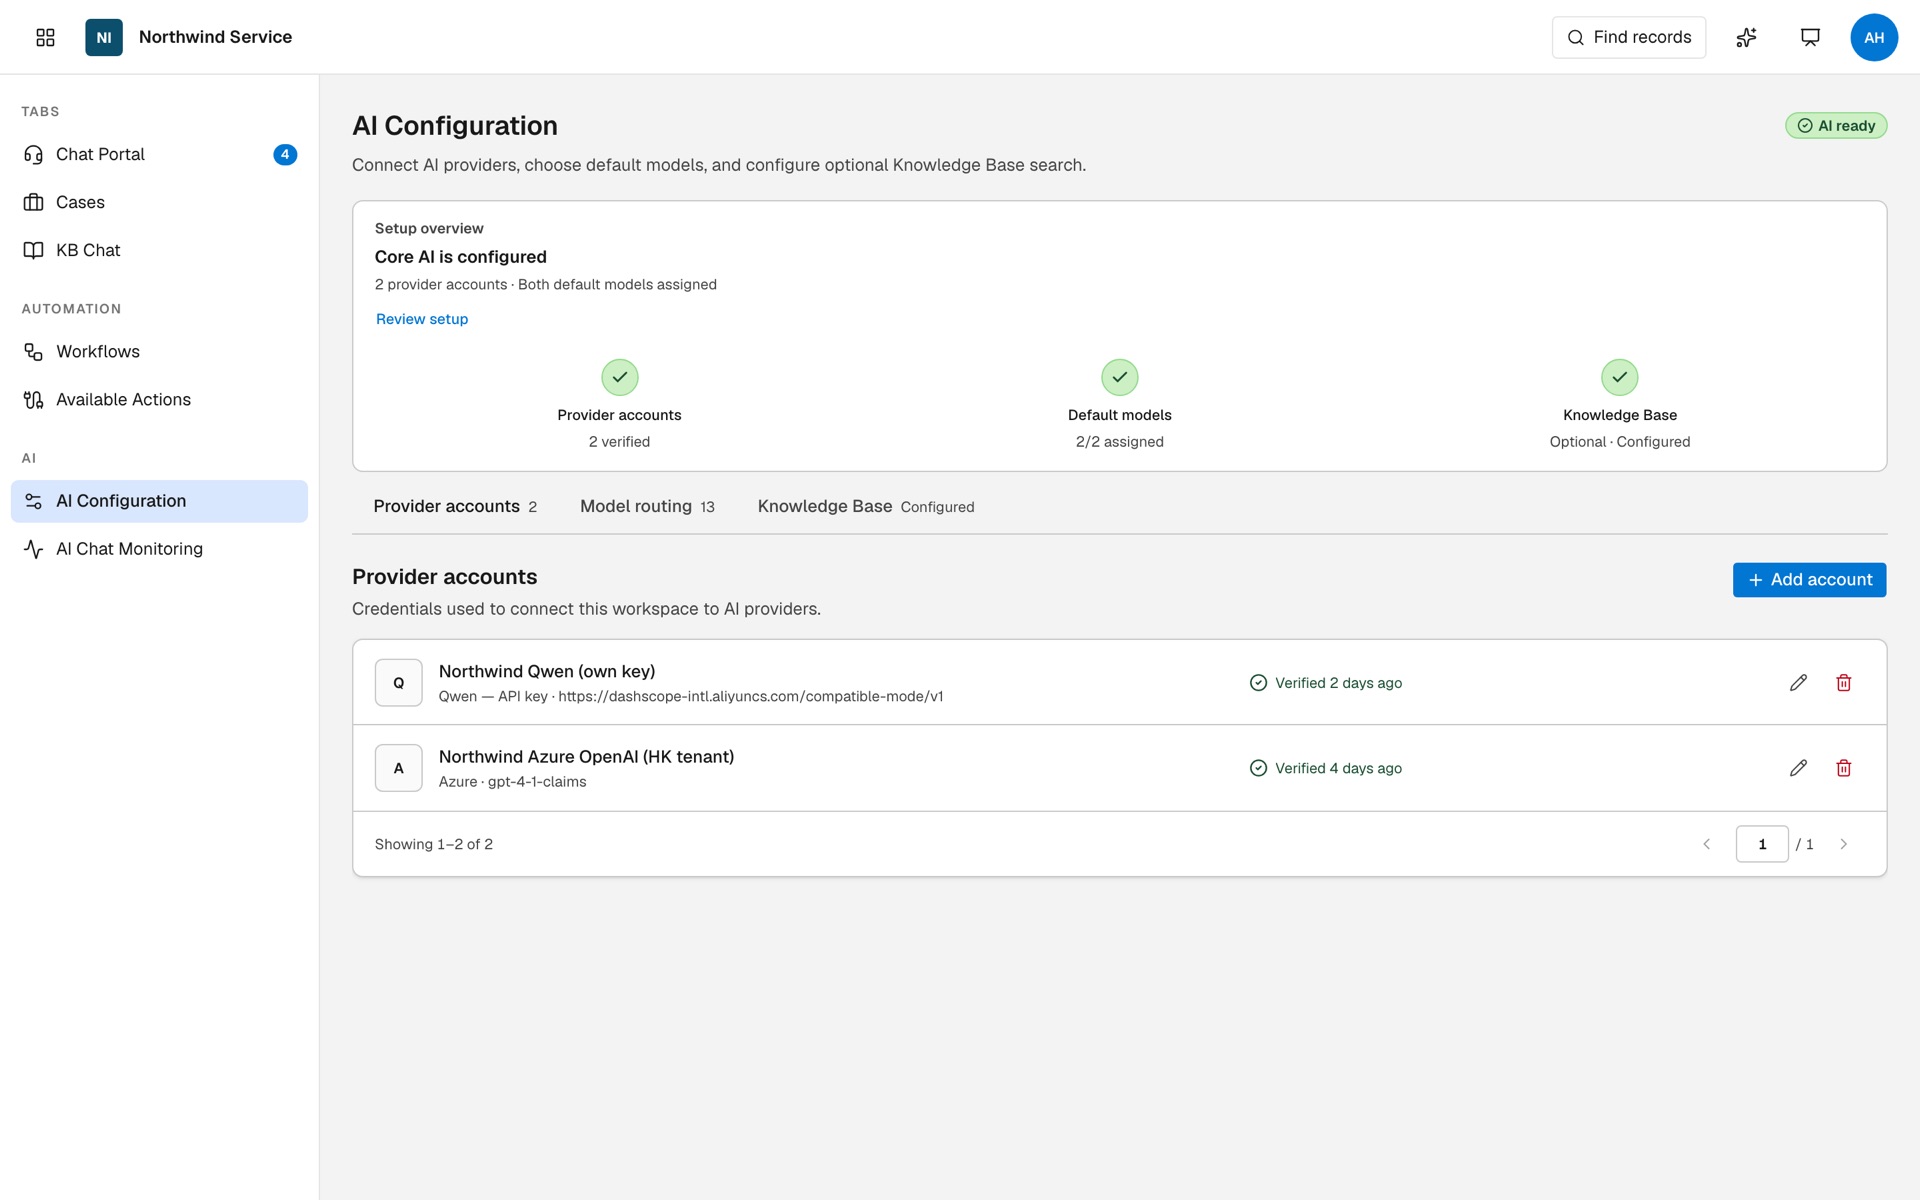The width and height of the screenshot is (1920, 1200).
Task: Go to previous page of accounts
Action: point(1707,844)
